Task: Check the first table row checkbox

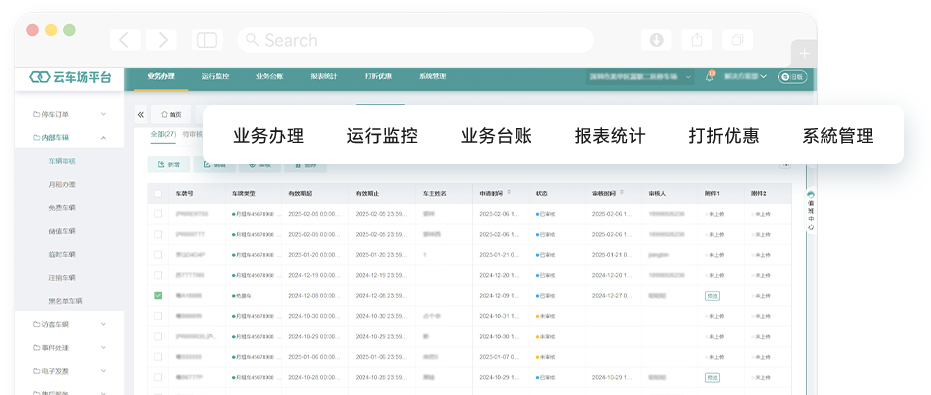Action: tap(158, 214)
